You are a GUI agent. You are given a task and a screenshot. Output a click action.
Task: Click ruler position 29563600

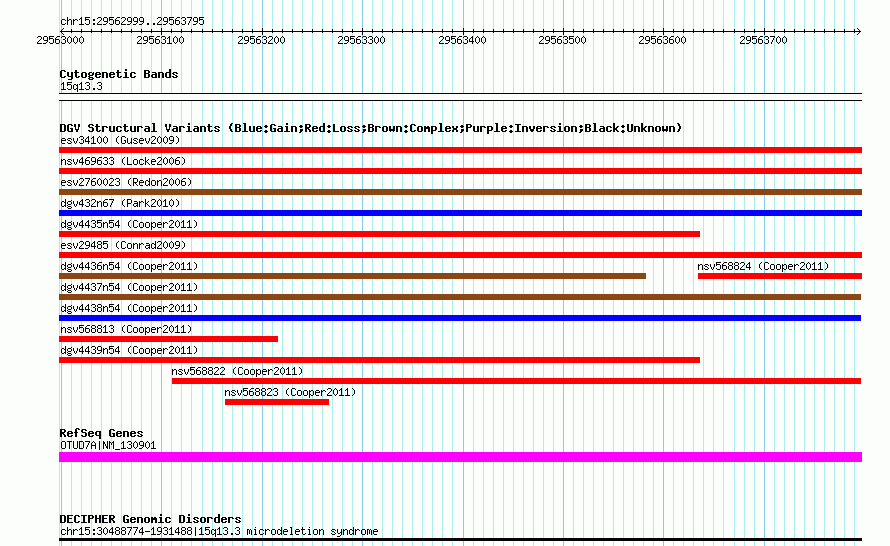coord(662,40)
